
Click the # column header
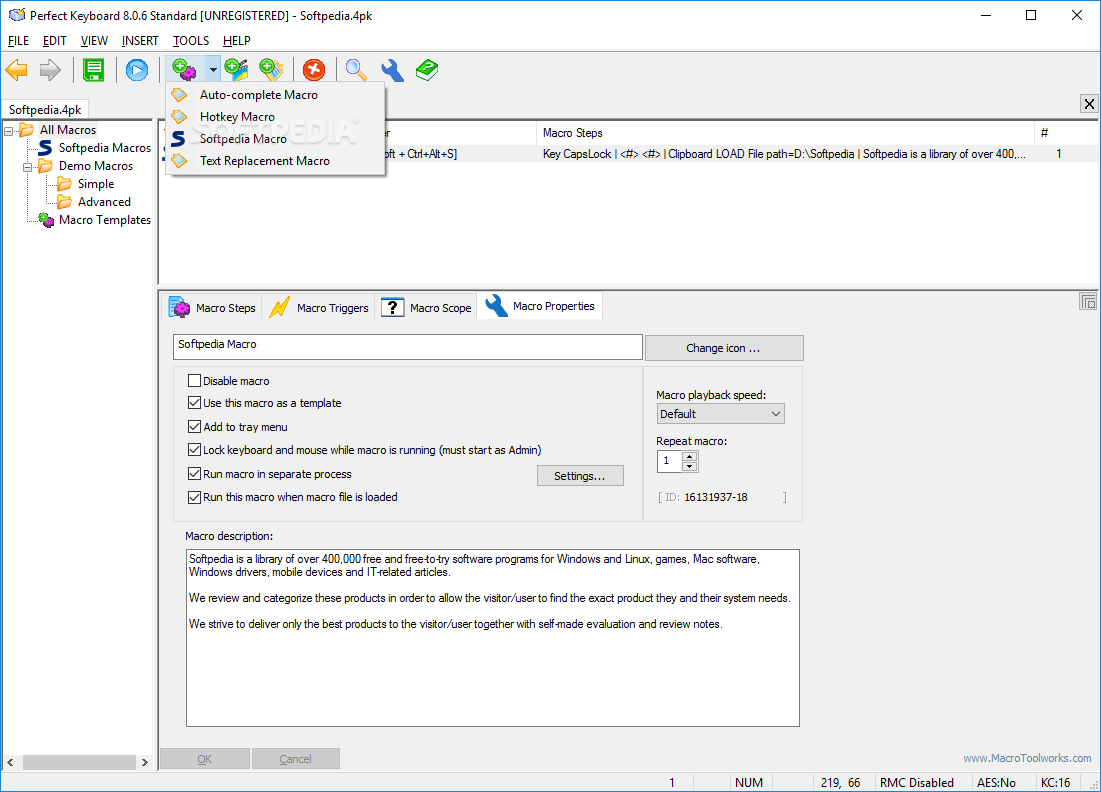point(1066,133)
